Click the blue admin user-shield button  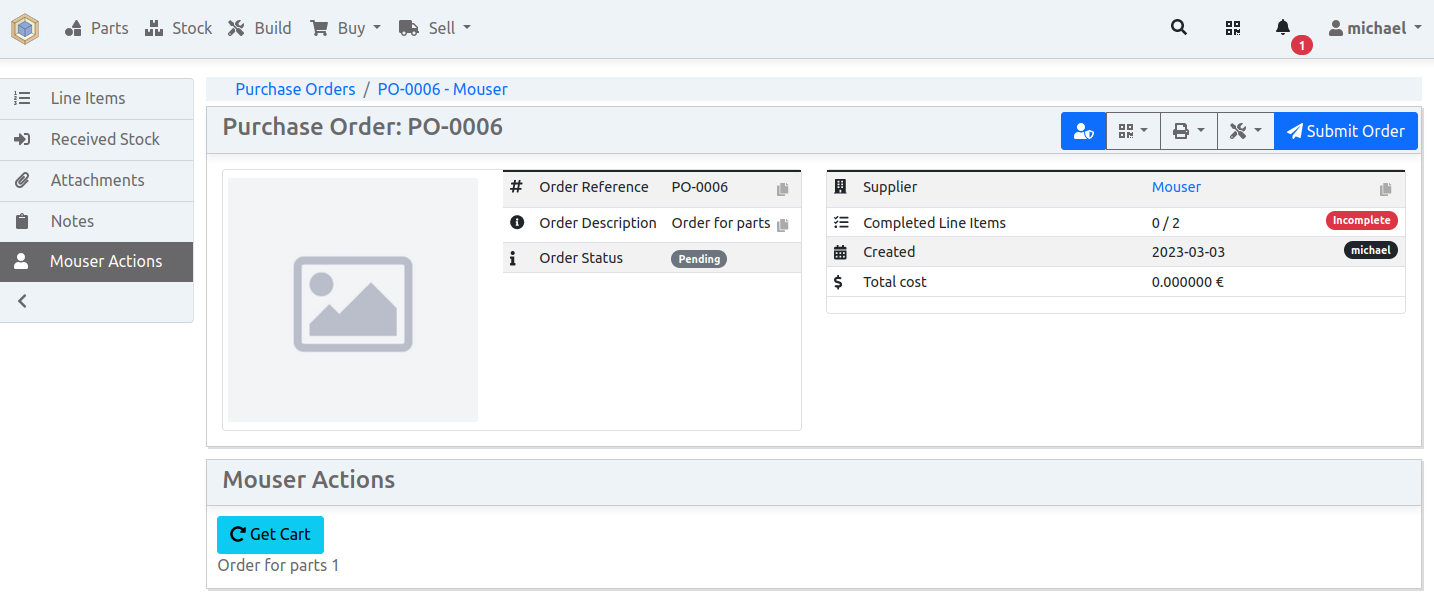[x=1083, y=131]
